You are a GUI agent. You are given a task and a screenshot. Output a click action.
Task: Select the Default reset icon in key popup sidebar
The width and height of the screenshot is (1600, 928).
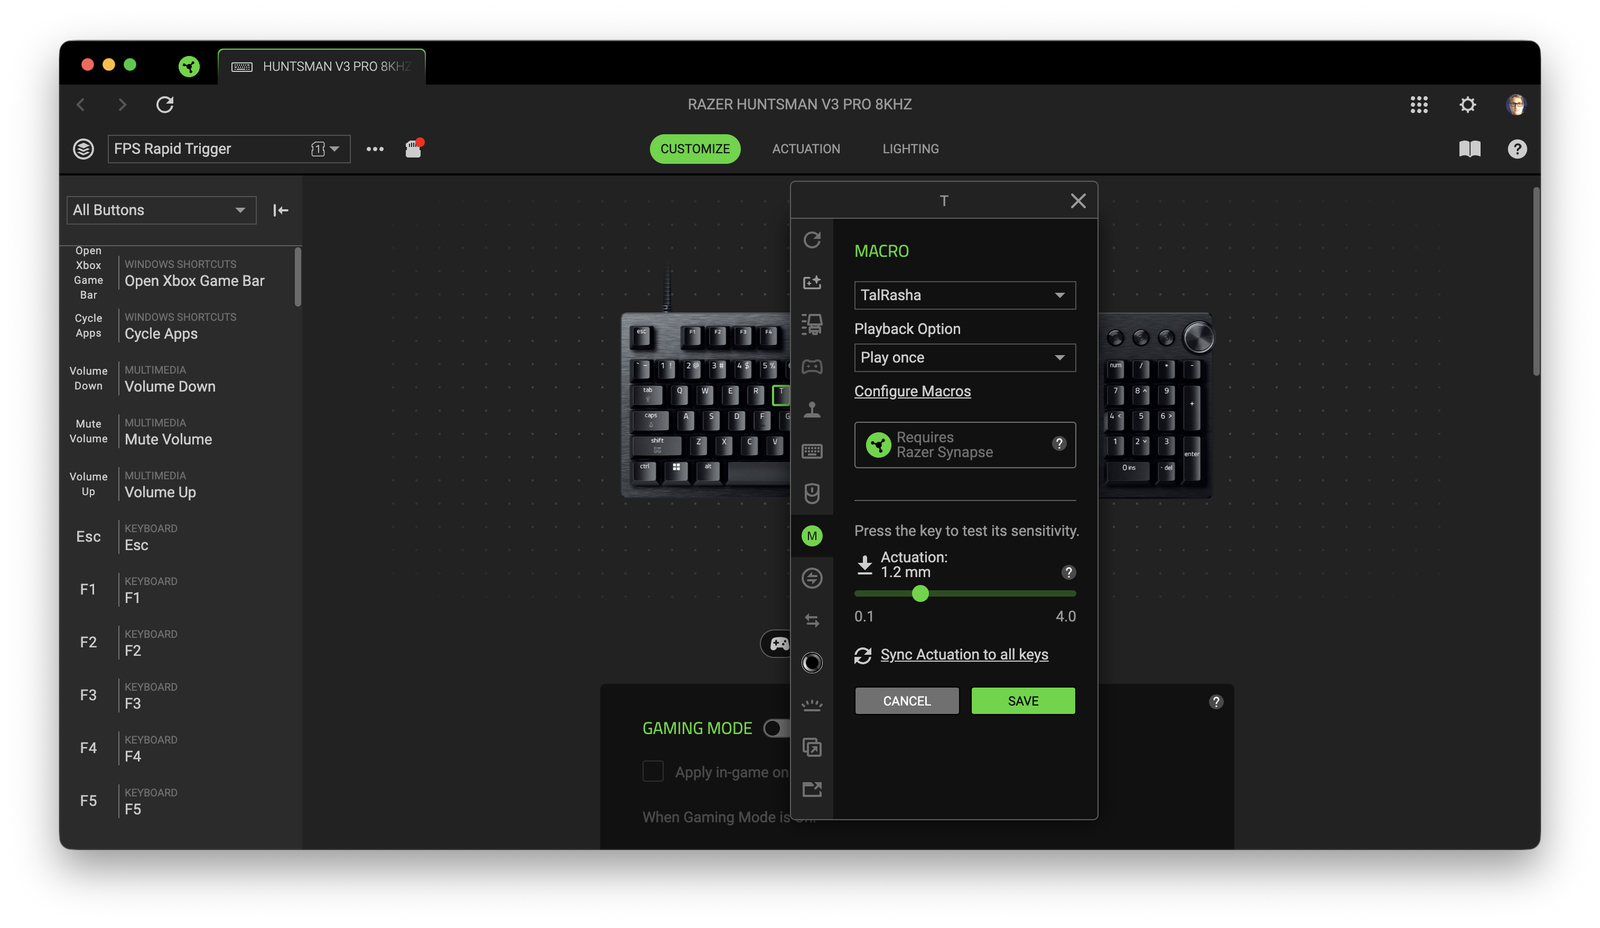[812, 240]
